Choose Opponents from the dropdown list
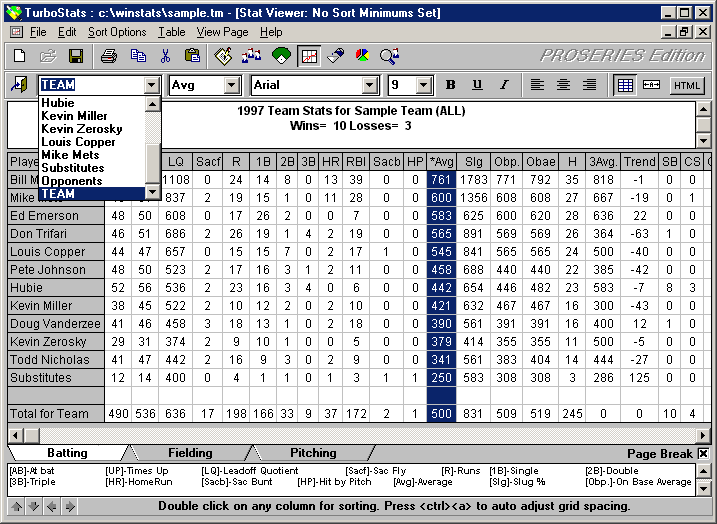The width and height of the screenshot is (717, 524). tap(92, 181)
